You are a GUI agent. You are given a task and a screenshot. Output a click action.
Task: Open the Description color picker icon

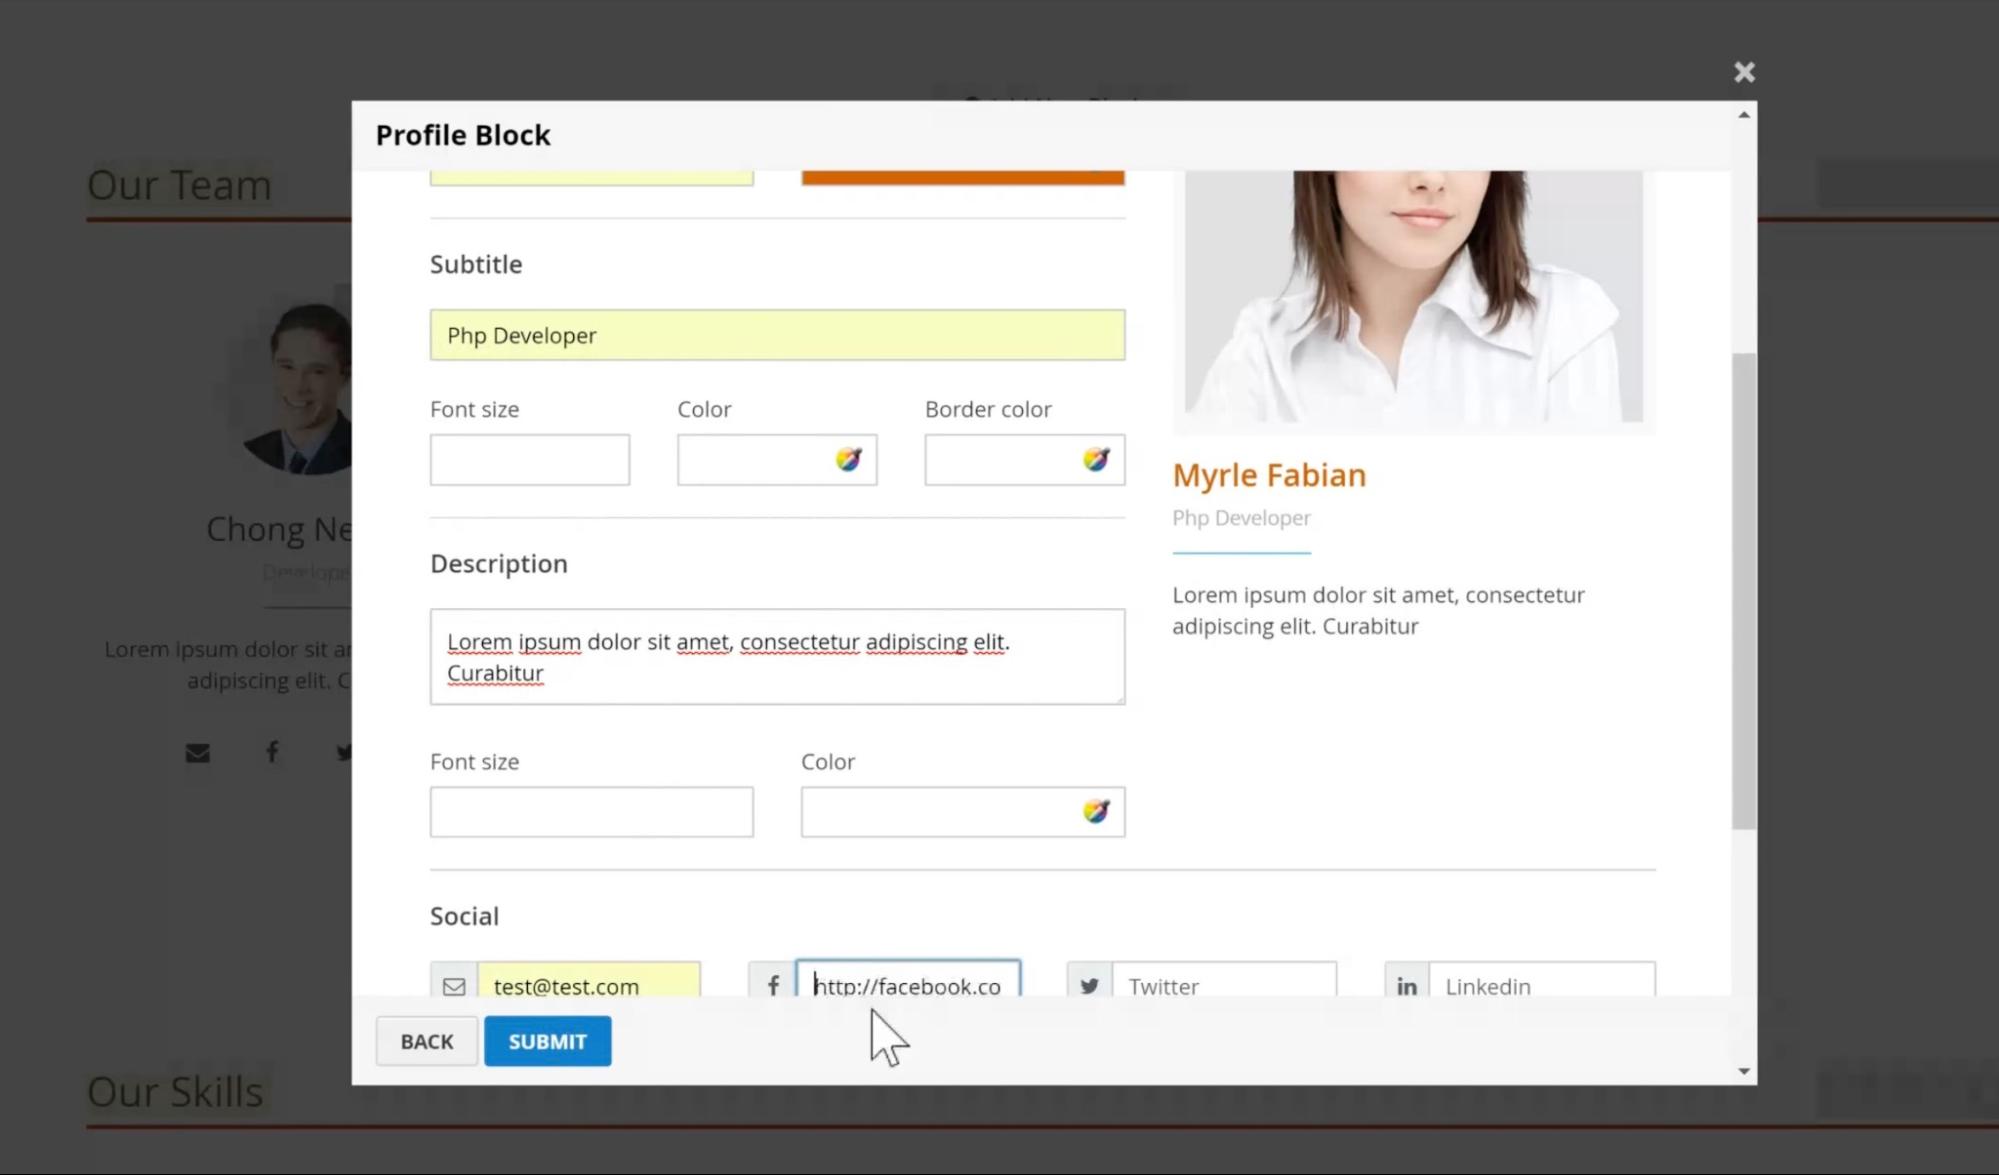1095,811
